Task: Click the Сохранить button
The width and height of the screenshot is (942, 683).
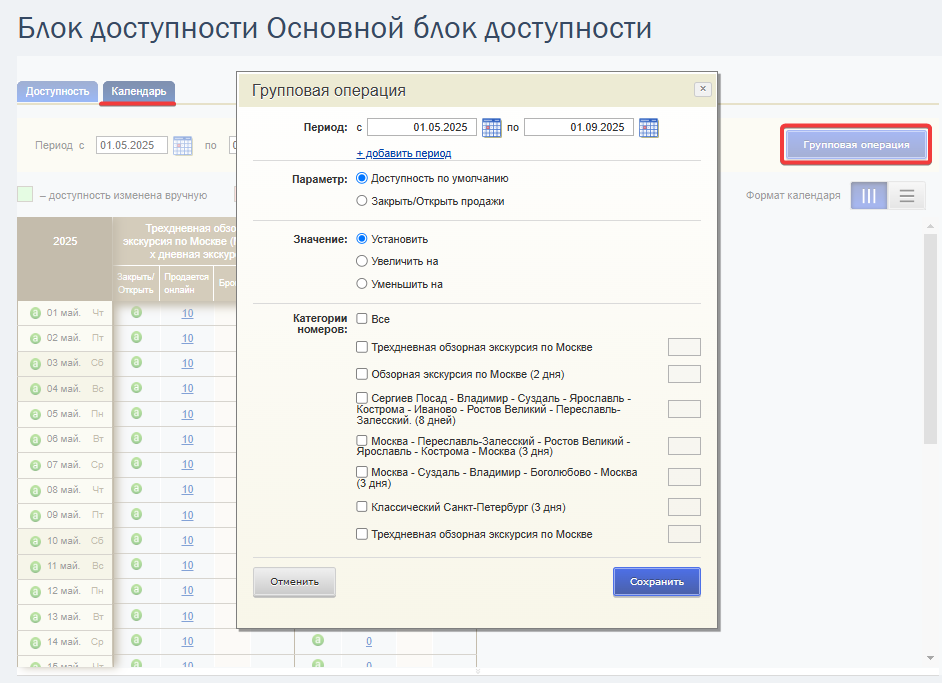Action: point(657,581)
